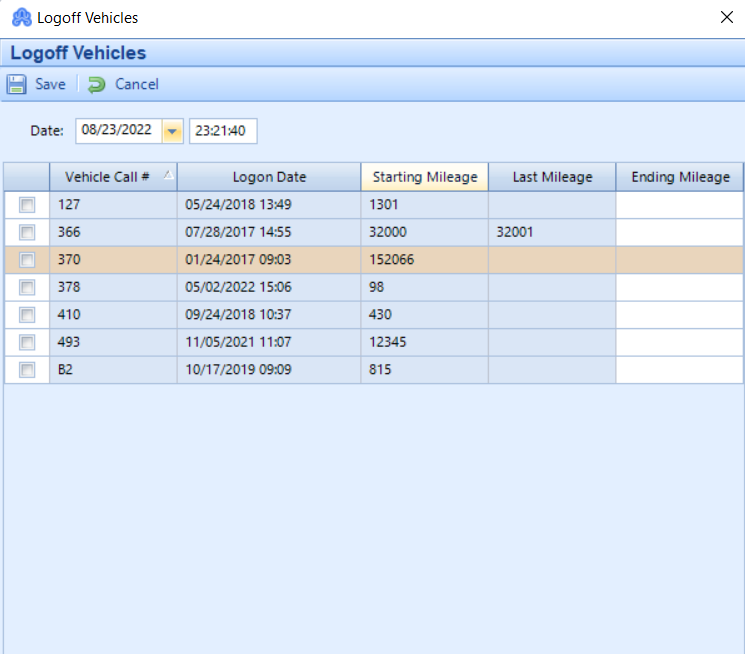The width and height of the screenshot is (745, 654).
Task: Check the box for vehicle 410
Action: point(27,315)
